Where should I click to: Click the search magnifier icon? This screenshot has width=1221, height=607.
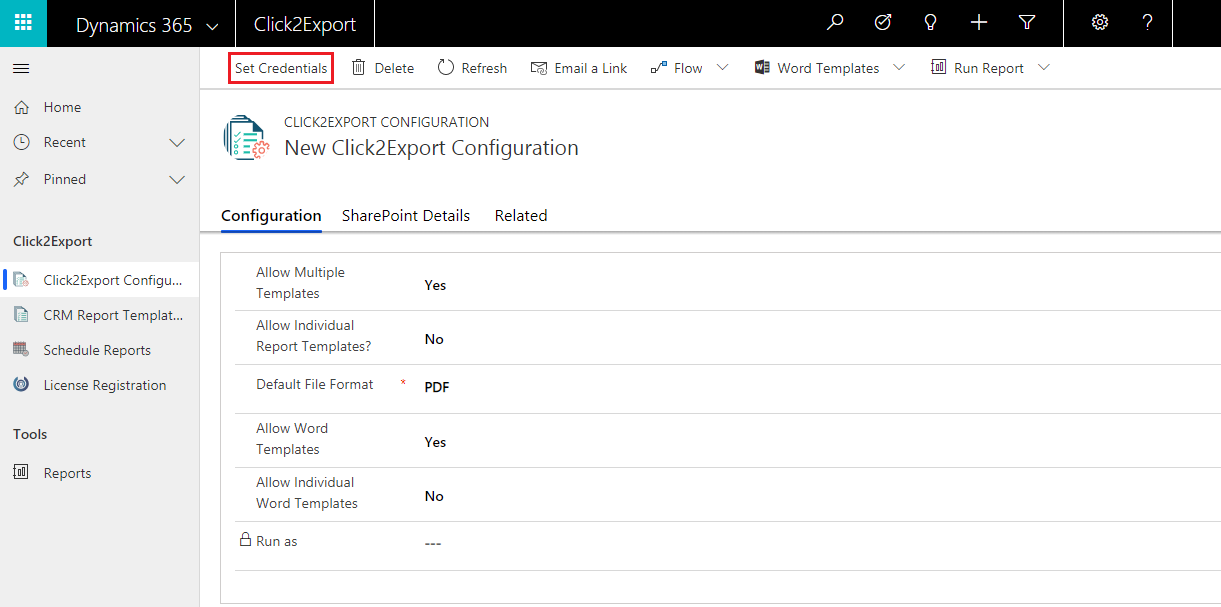[x=835, y=23]
